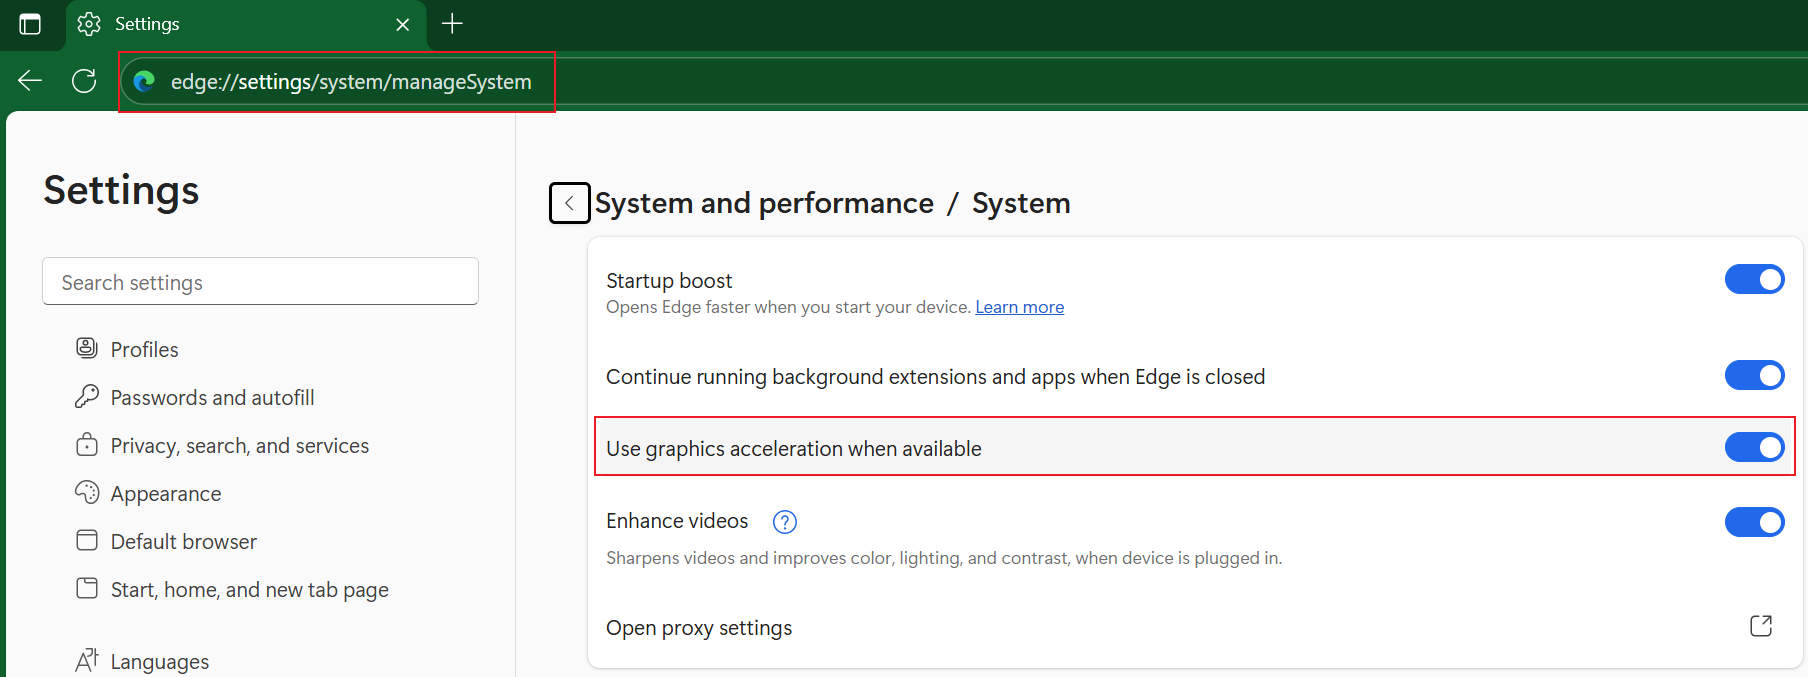Follow the Learn more link under Startup boost
The height and width of the screenshot is (677, 1808).
1019,307
